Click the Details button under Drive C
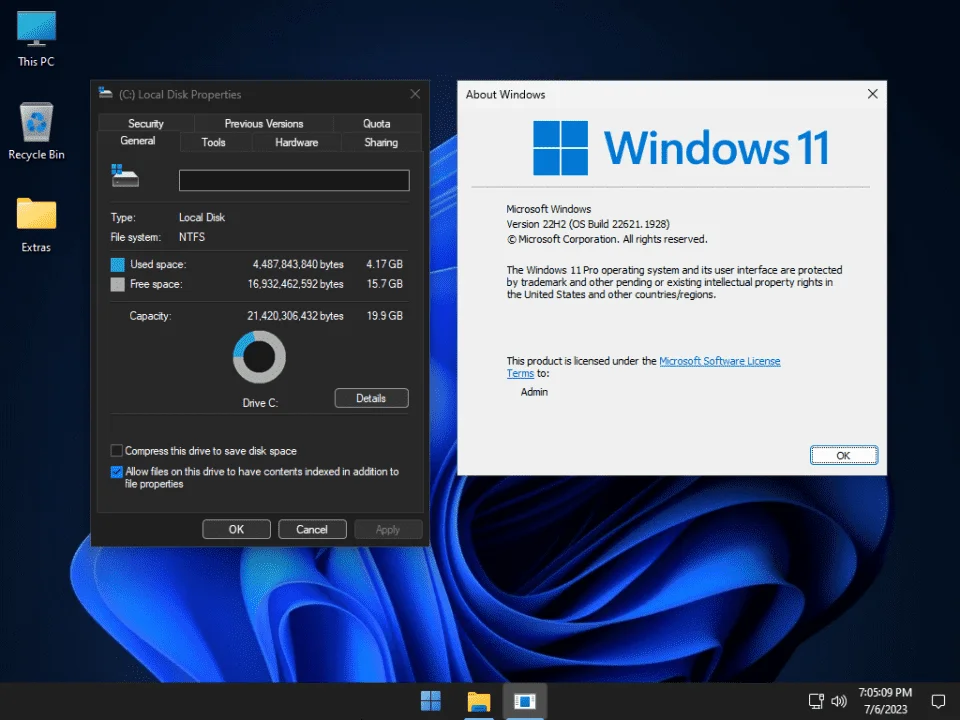960x720 pixels. tap(371, 398)
